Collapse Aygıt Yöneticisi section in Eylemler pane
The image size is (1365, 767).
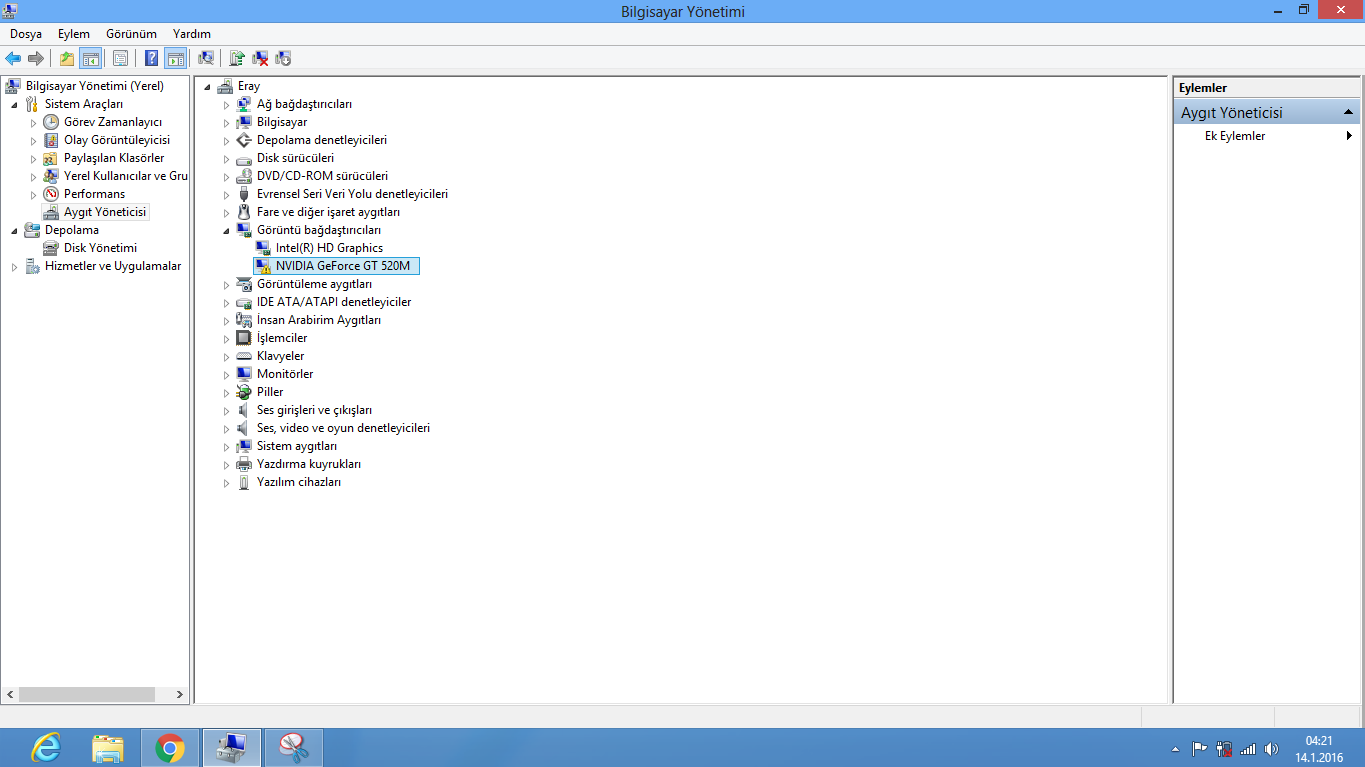click(x=1348, y=113)
